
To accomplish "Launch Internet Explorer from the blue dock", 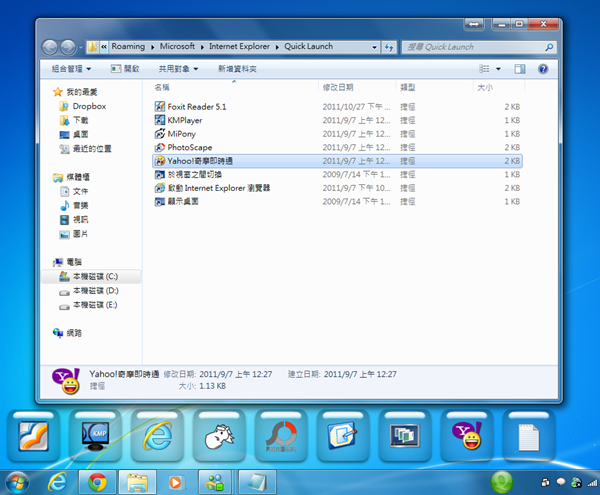I will click(x=157, y=436).
